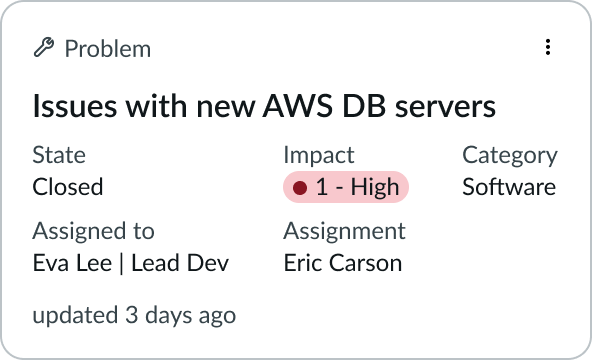The width and height of the screenshot is (592, 360).
Task: Select the Software category value
Action: pos(509,187)
